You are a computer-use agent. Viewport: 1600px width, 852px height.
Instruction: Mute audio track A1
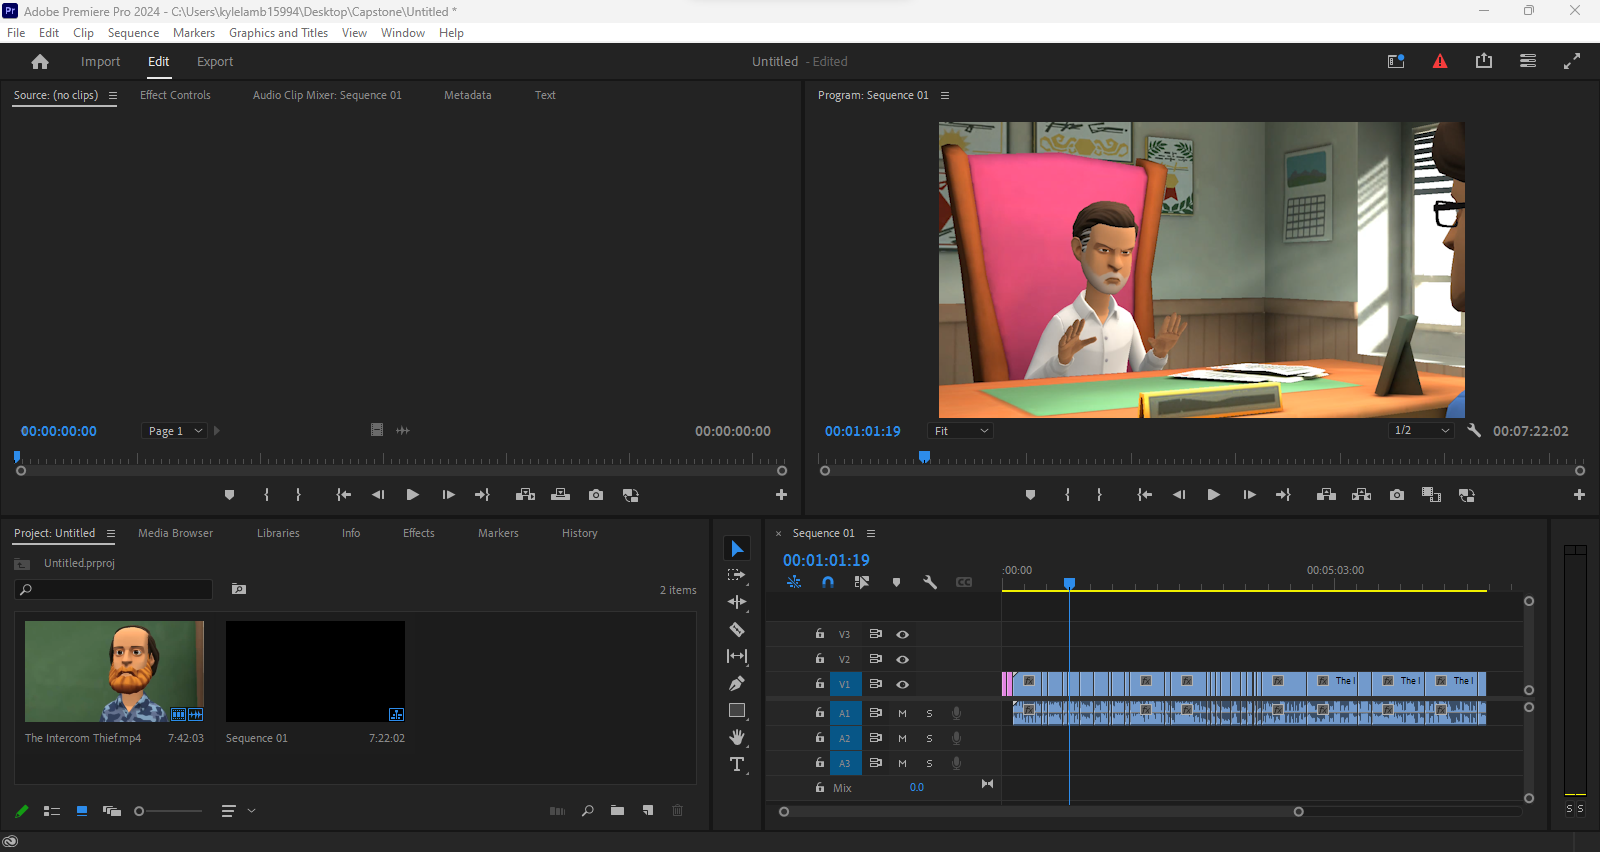pyautogui.click(x=902, y=714)
